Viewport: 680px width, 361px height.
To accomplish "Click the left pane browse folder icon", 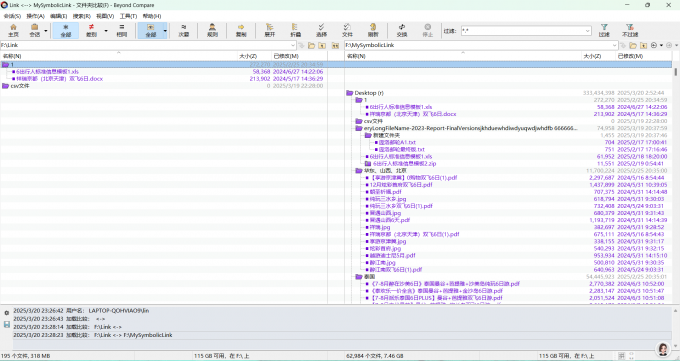I will (x=312, y=45).
